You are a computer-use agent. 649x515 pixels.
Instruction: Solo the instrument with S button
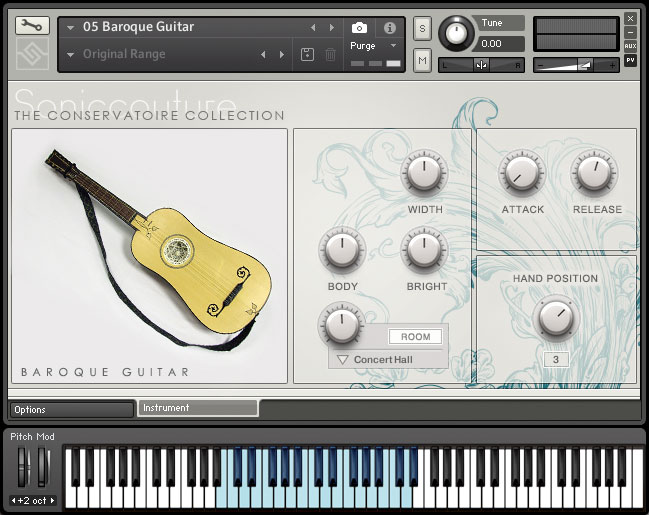click(x=422, y=29)
